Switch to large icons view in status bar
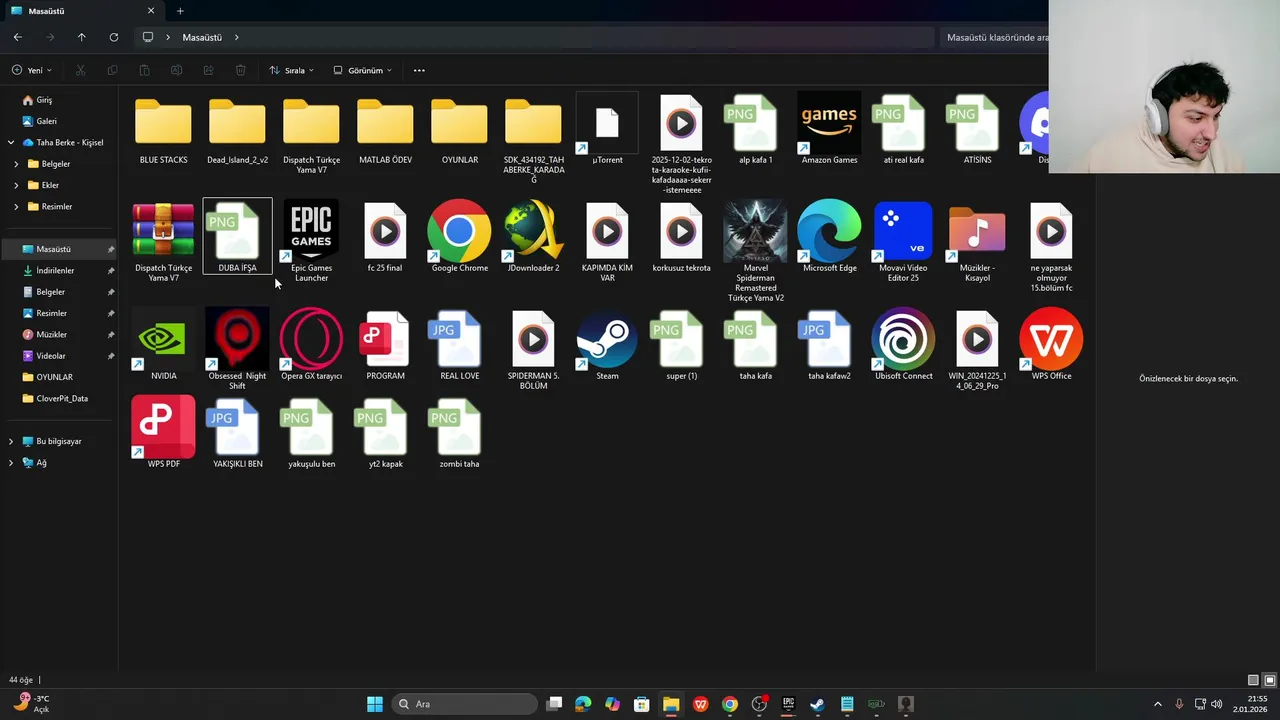 1269,680
